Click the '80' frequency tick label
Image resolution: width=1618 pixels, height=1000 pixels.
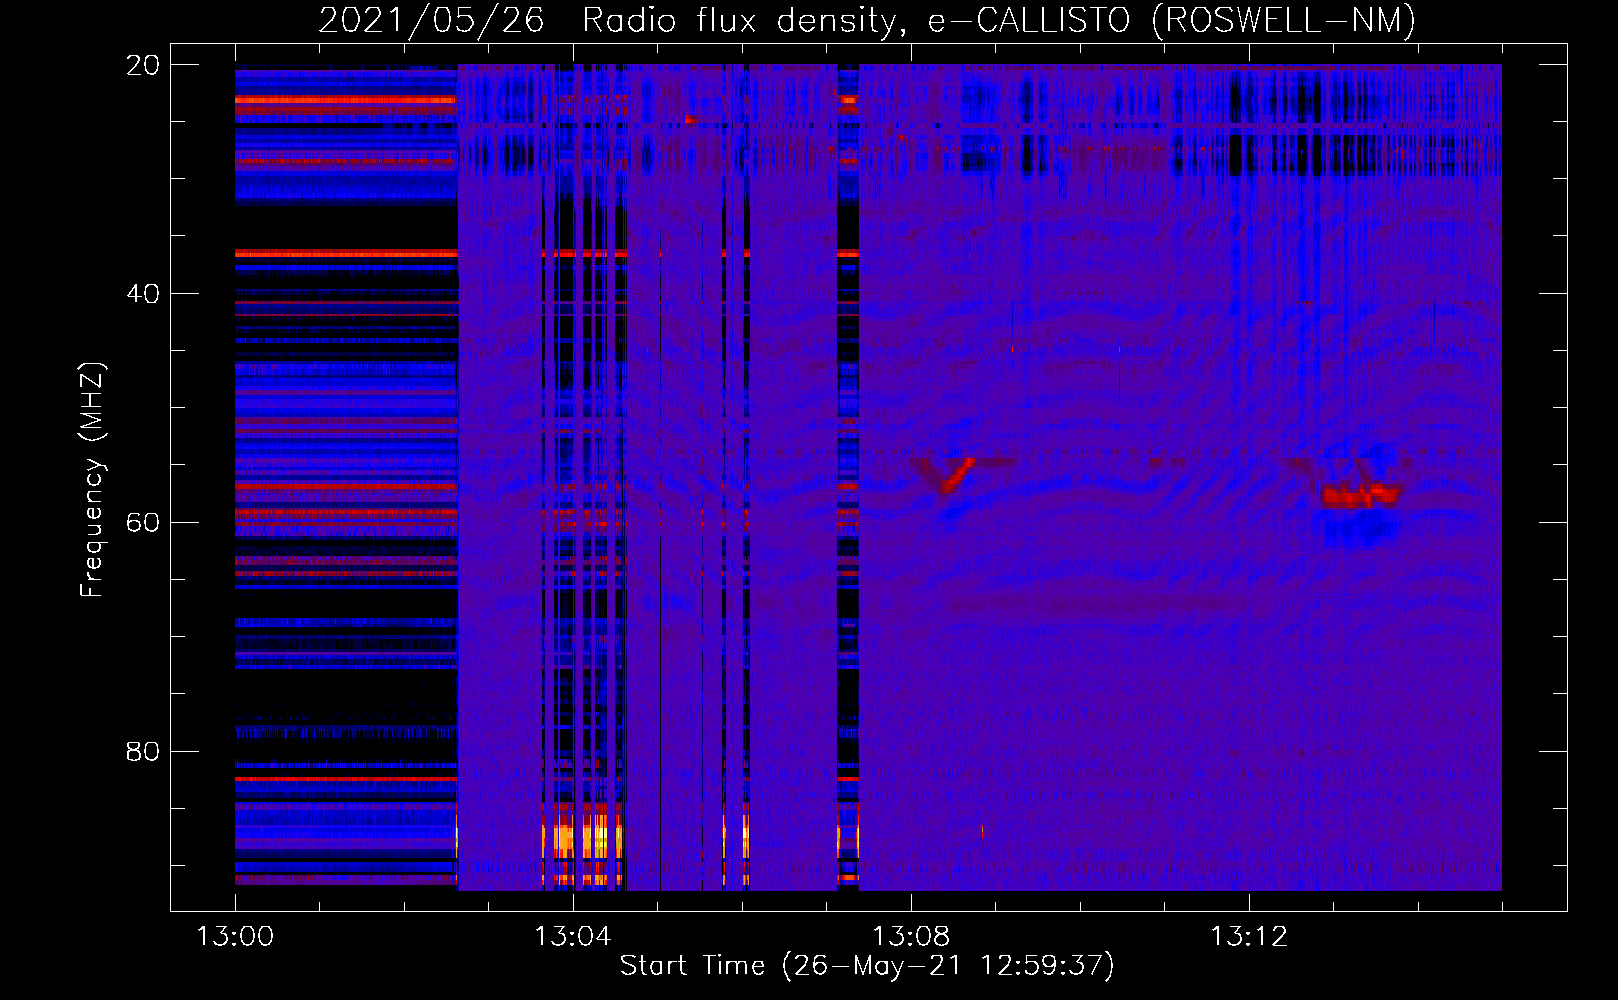pyautogui.click(x=143, y=752)
